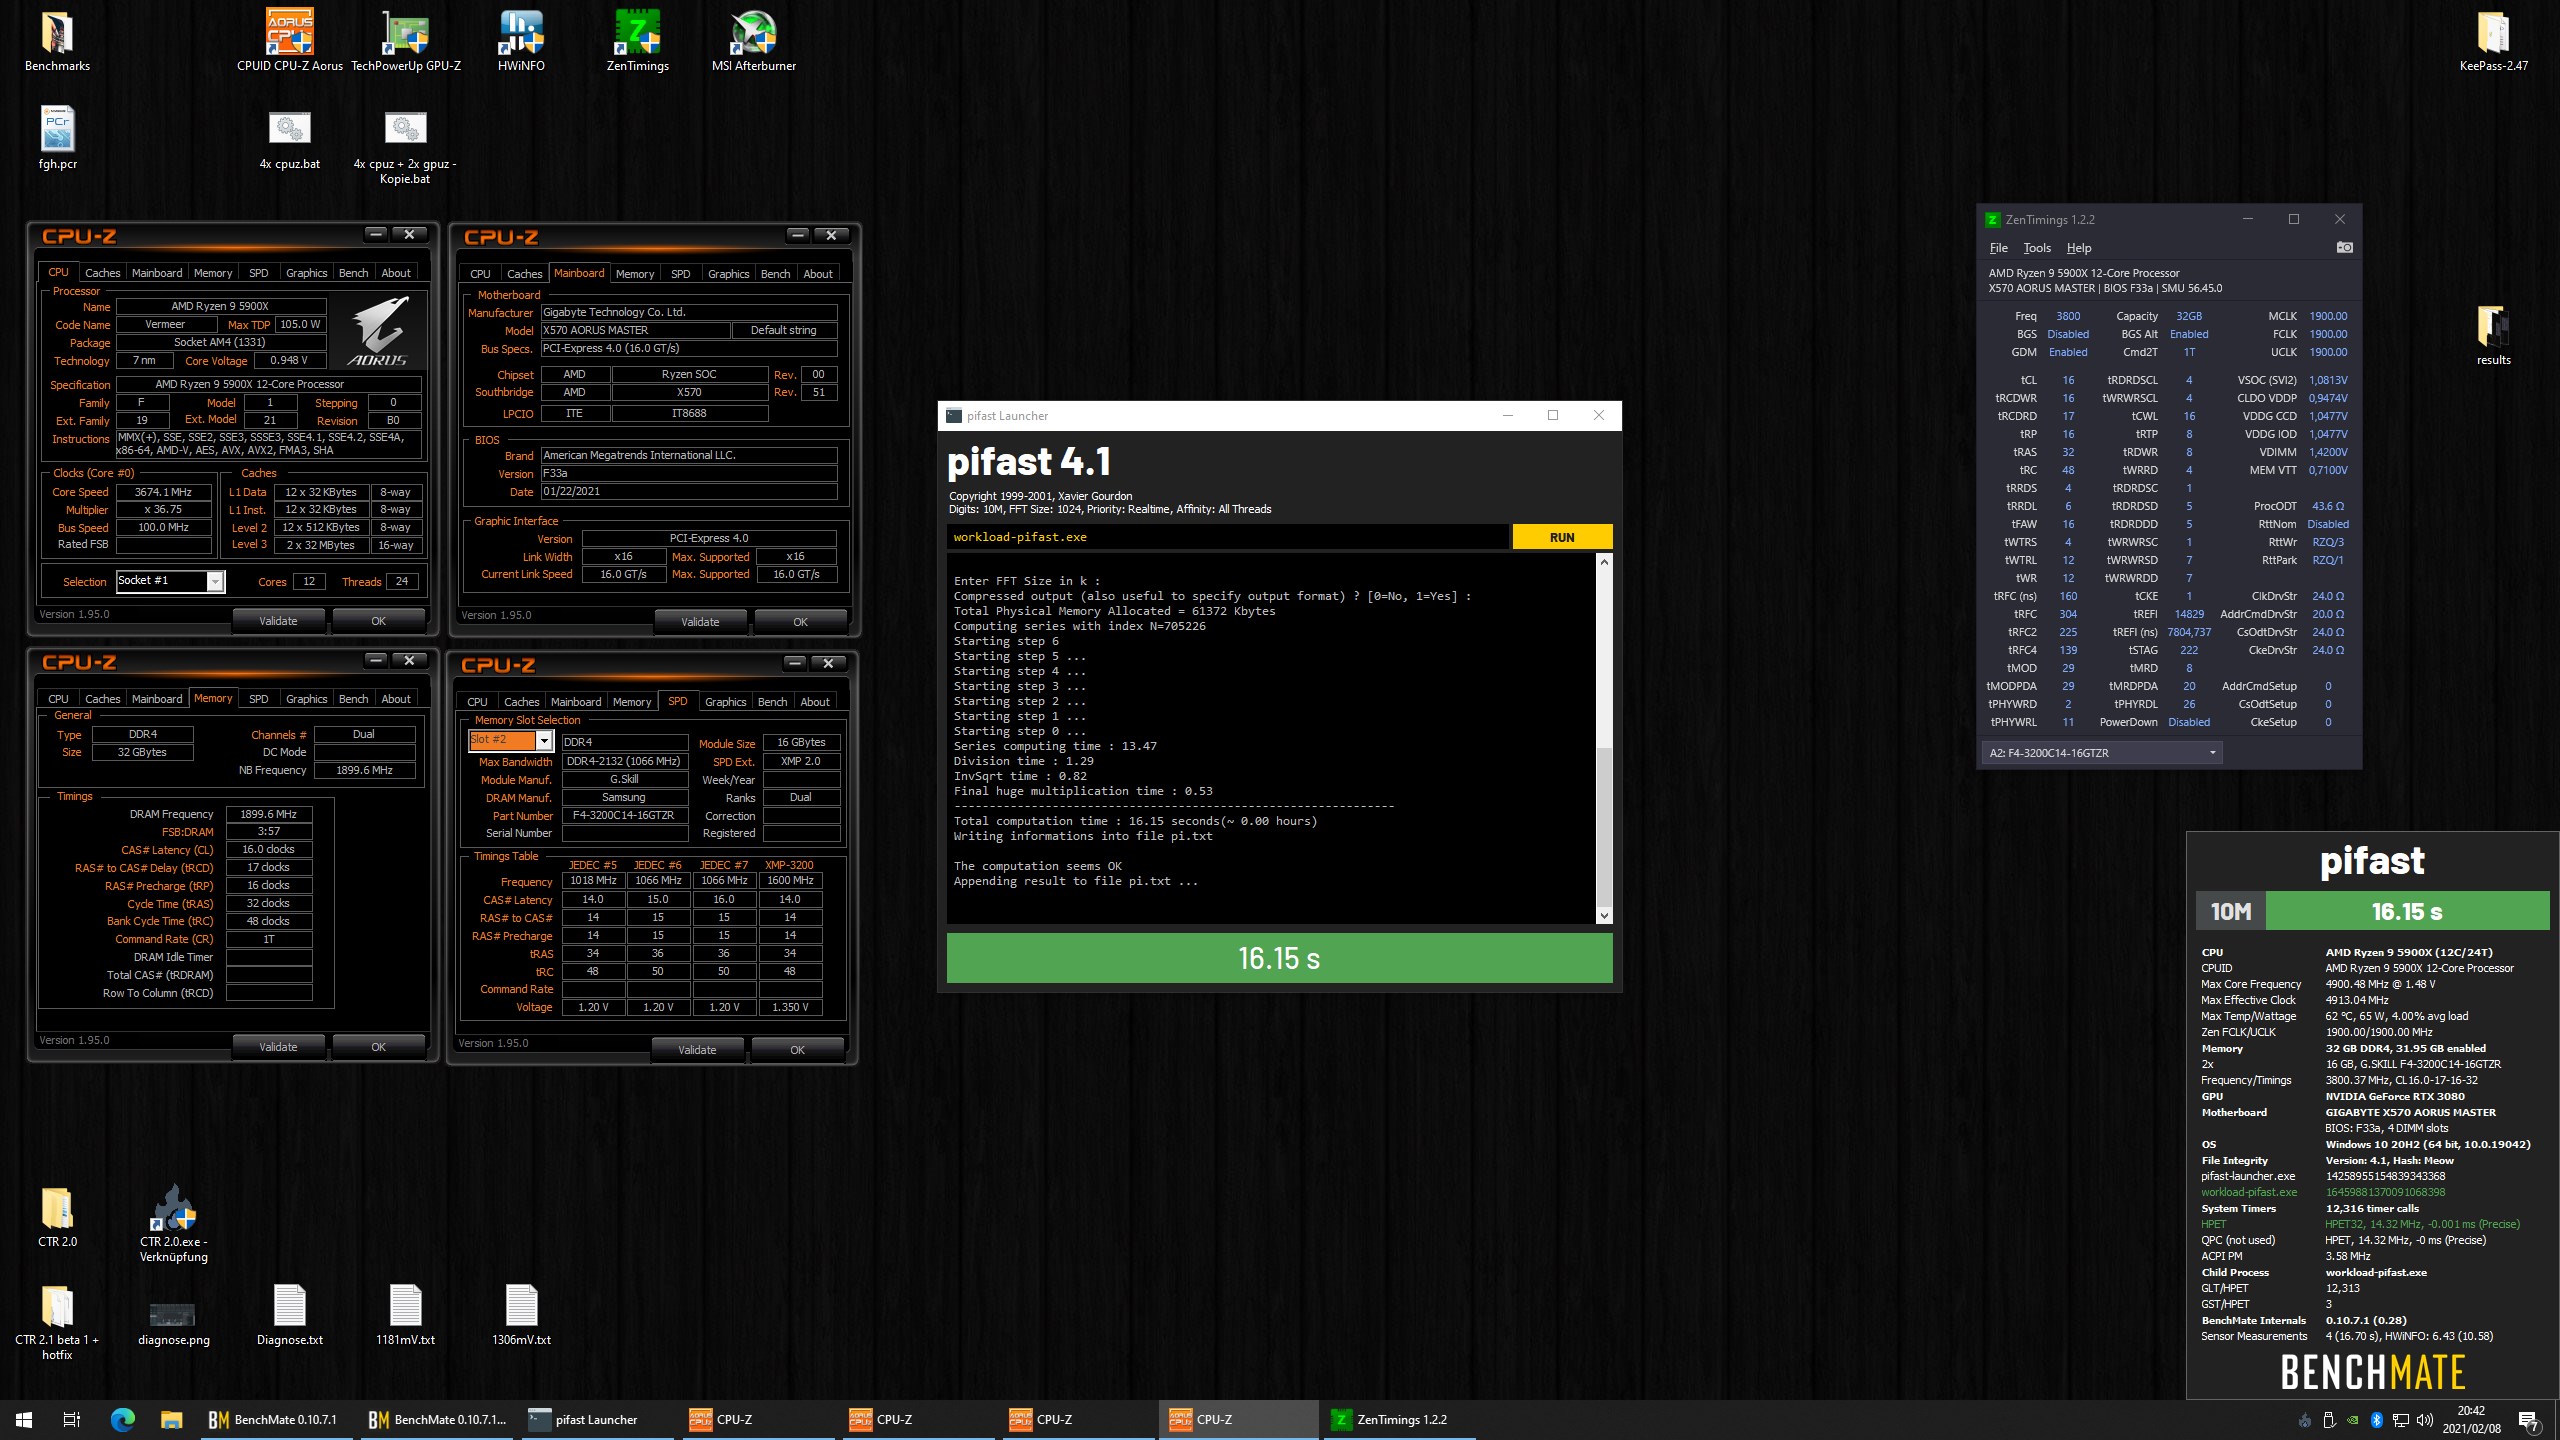Click the yellow RUN button in pifast Launcher
This screenshot has height=1440, width=2560.
[1562, 537]
